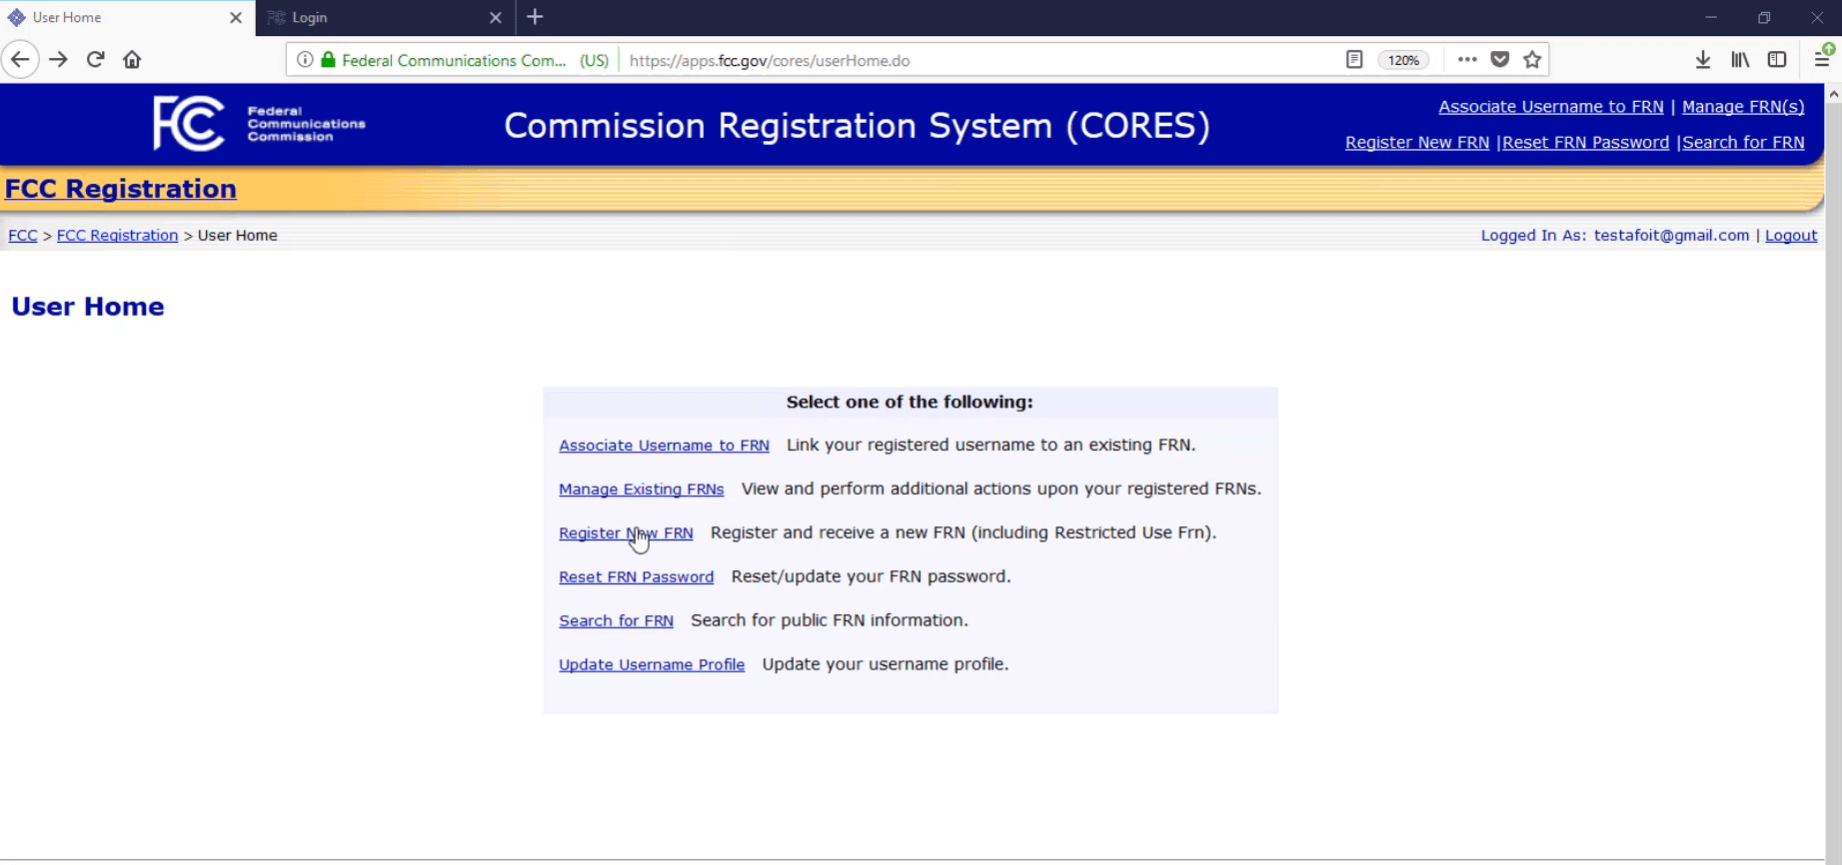Close the User Home tab
Screen dimensions: 1842x865
pyautogui.click(x=236, y=18)
